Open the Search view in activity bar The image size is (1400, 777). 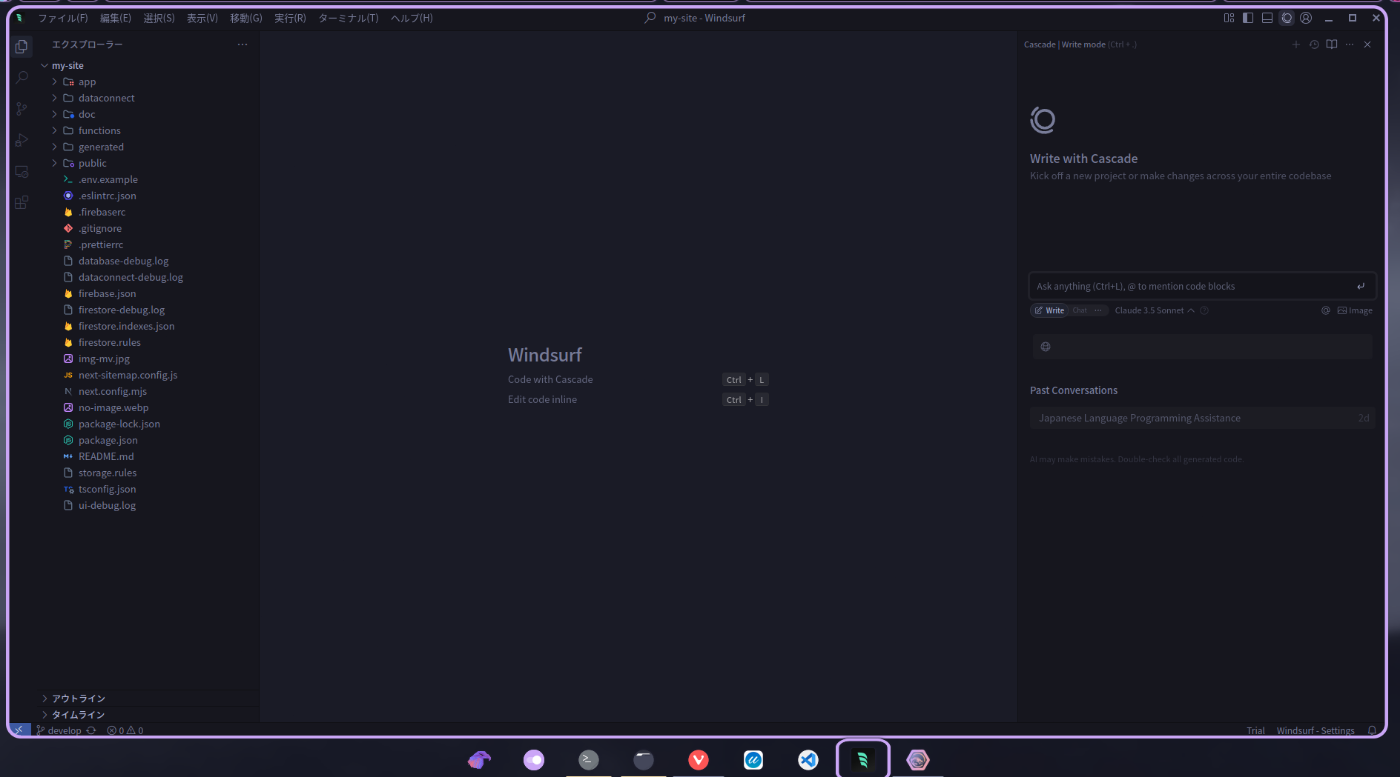tap(21, 78)
